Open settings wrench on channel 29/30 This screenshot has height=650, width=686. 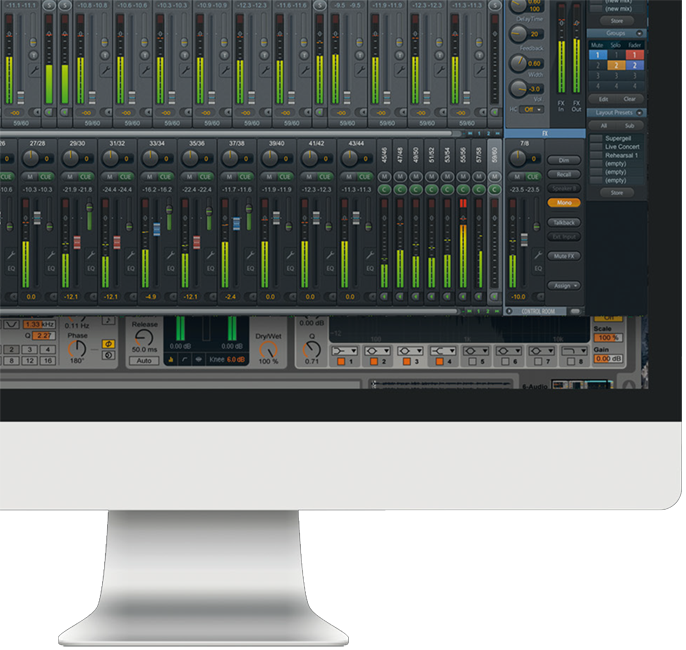pyautogui.click(x=91, y=254)
